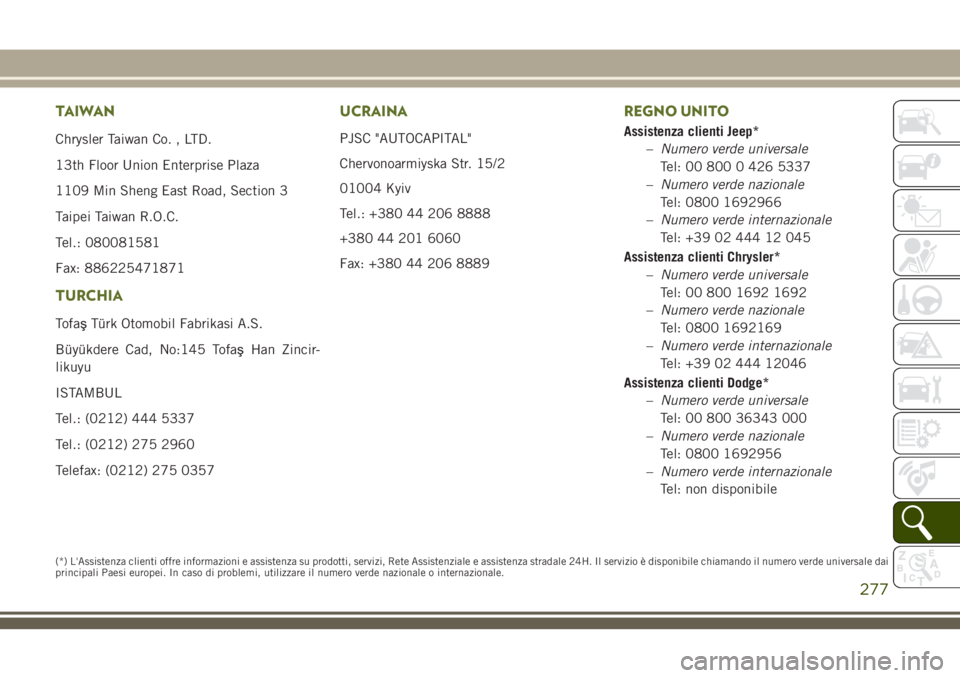This screenshot has width=960, height=678.
Task: Click Taiwan phone 'Tel.: 080081581'
Action: click(107, 243)
